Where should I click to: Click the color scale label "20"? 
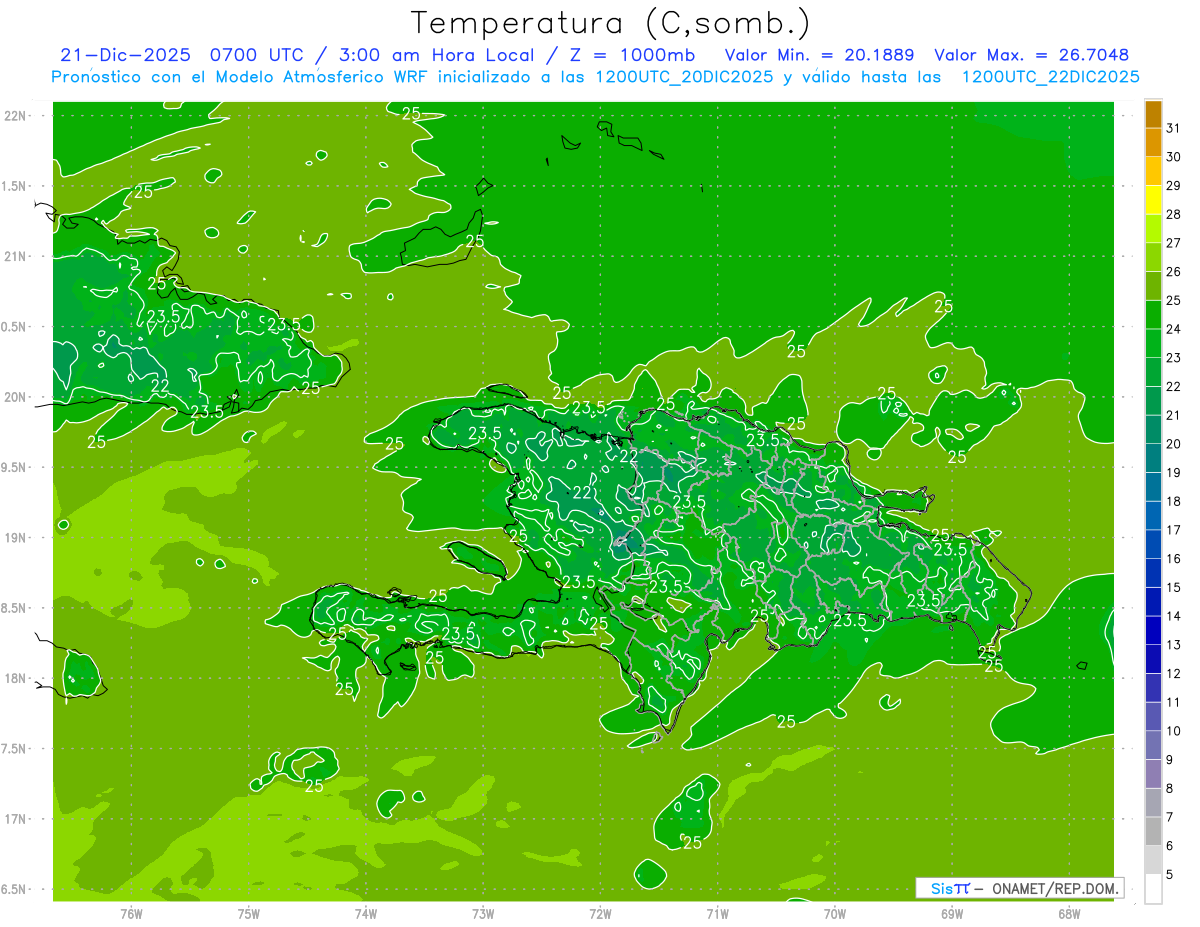(1174, 444)
